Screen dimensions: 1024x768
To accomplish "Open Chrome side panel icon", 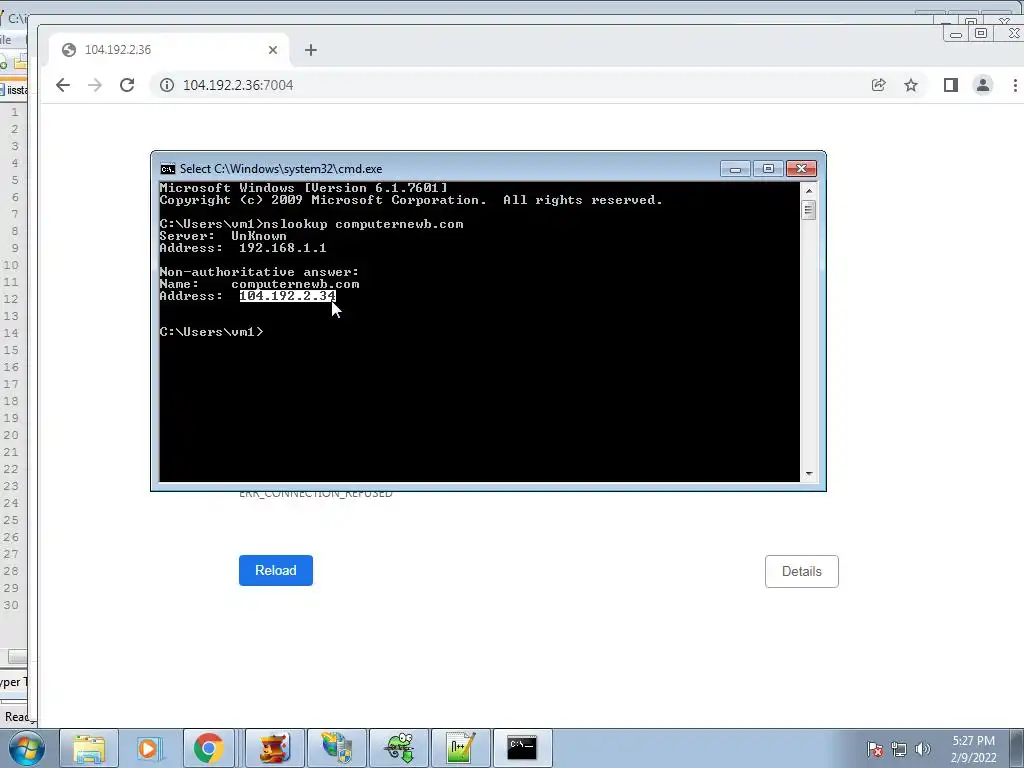I will click(951, 85).
